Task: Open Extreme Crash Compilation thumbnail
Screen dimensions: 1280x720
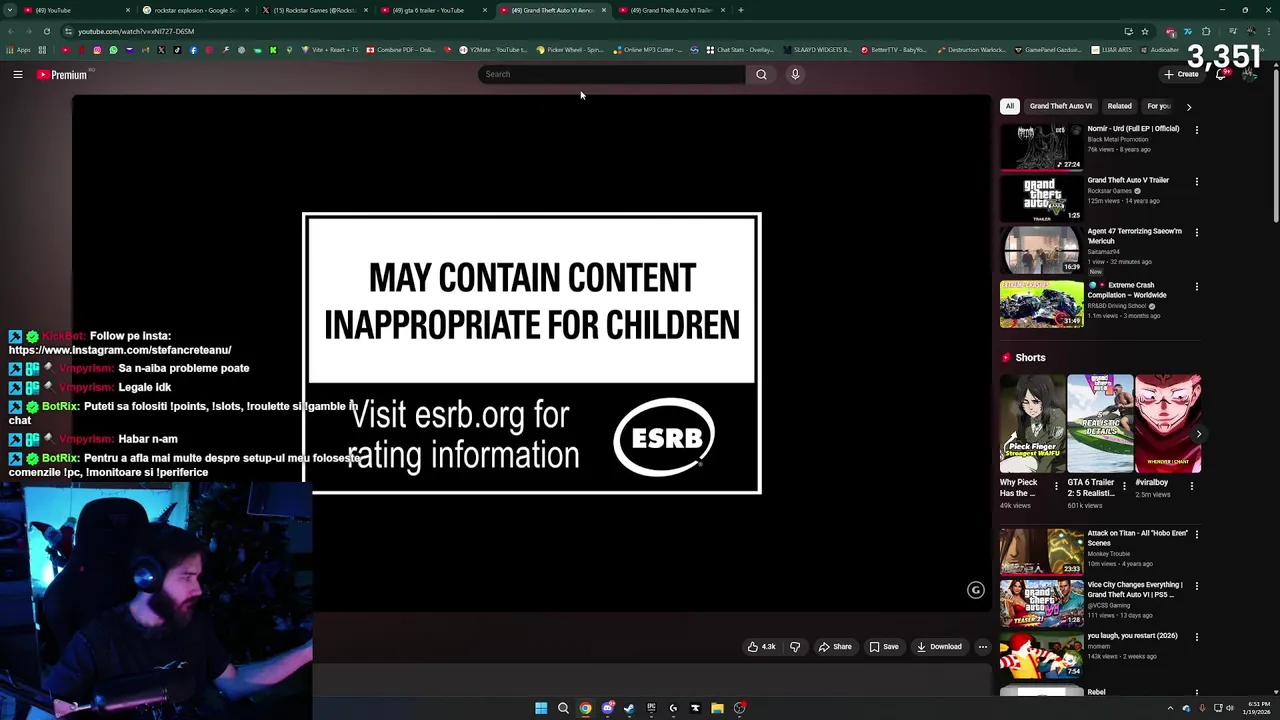Action: click(x=1041, y=303)
